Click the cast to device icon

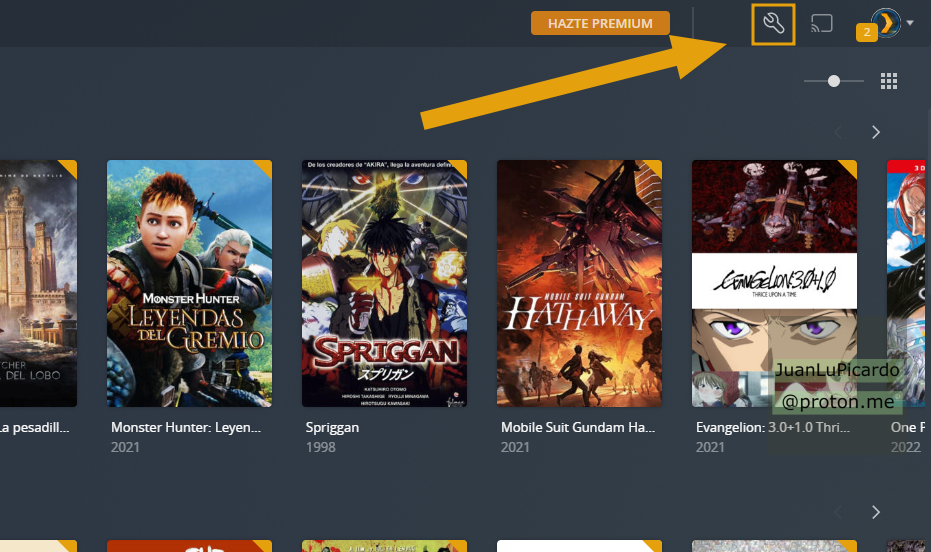pos(821,24)
